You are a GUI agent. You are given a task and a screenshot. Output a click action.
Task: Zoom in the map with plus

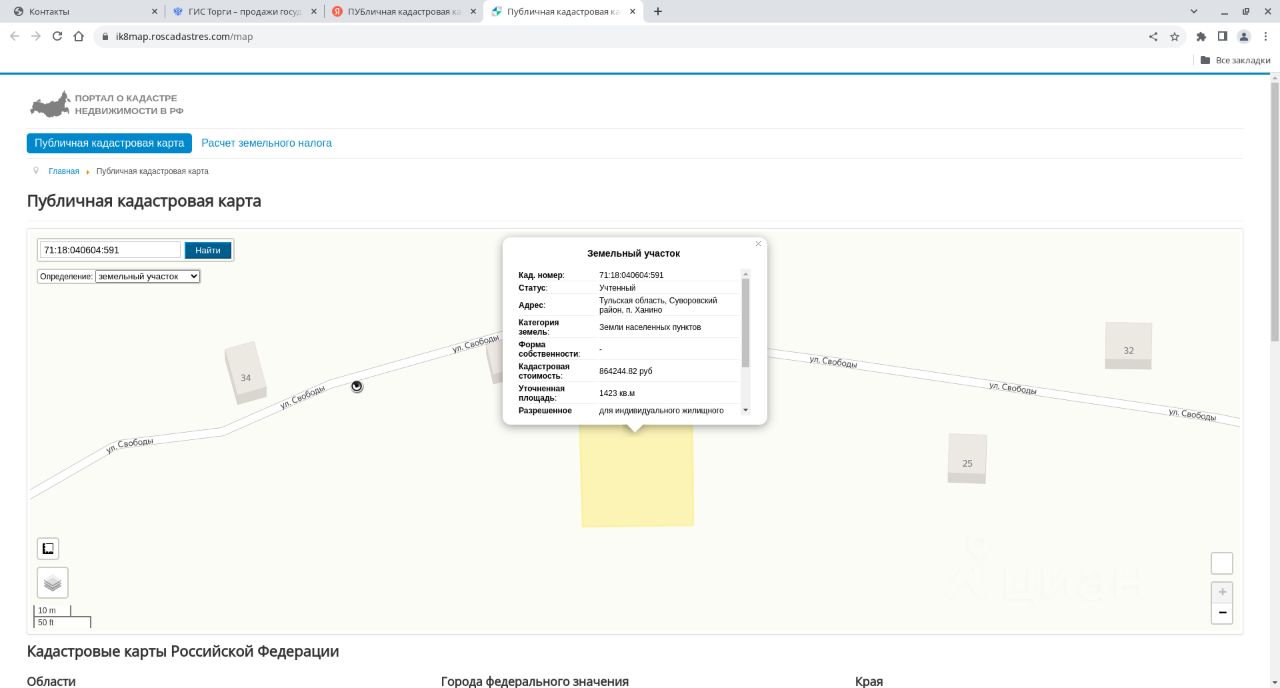1222,592
